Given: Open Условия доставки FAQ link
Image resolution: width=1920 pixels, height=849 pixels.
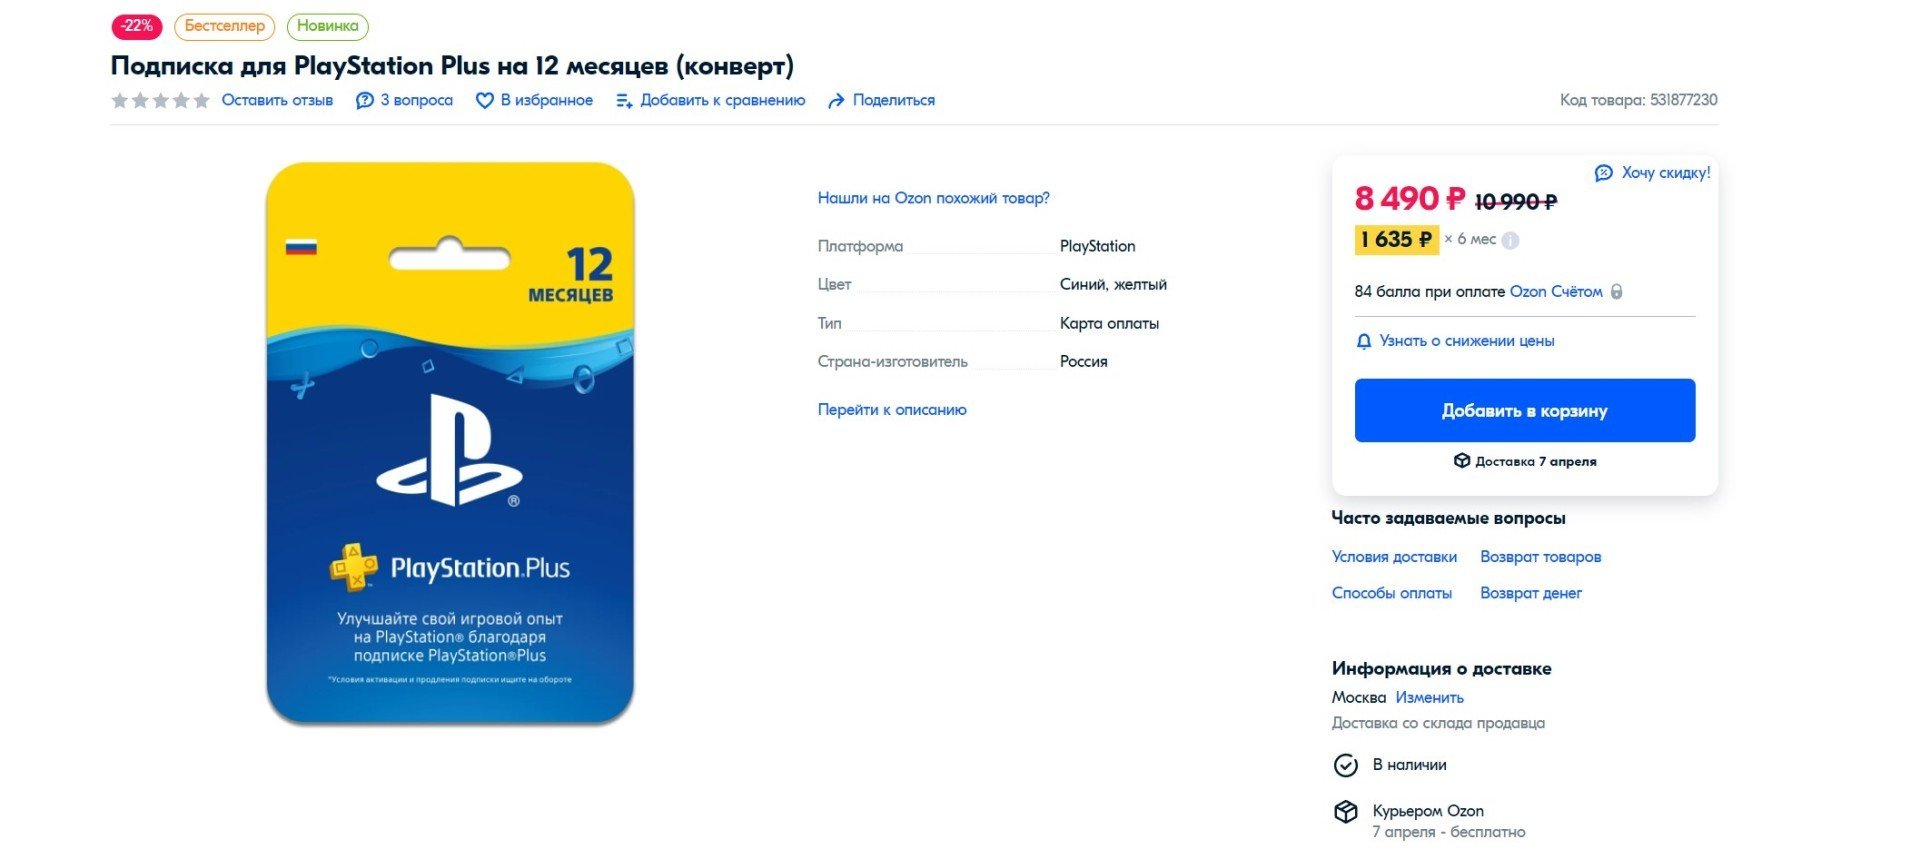Looking at the screenshot, I should click(1394, 557).
